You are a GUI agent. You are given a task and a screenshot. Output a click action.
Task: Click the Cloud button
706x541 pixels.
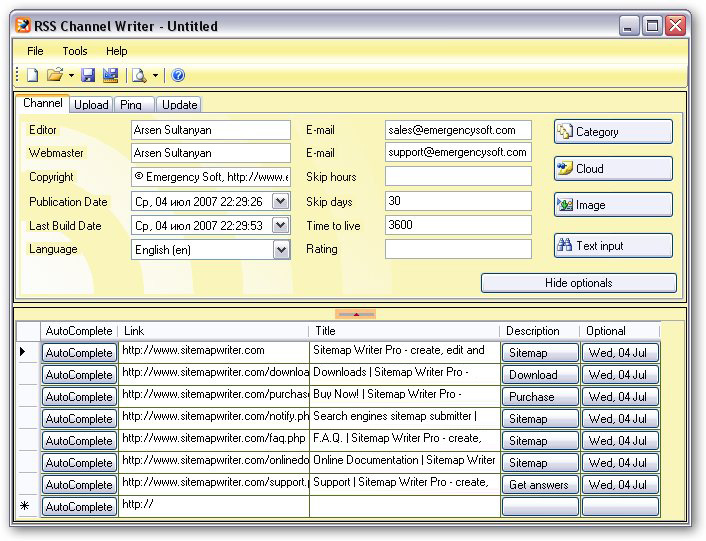point(613,169)
